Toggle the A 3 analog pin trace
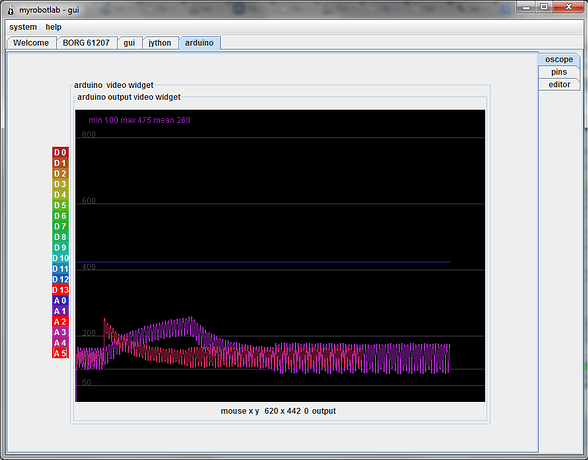Image resolution: width=588 pixels, height=460 pixels. 60,332
